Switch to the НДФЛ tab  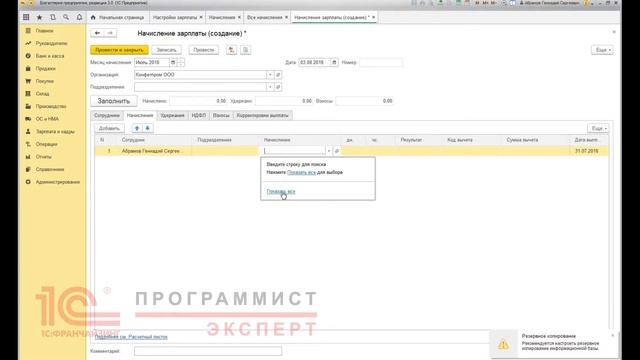[x=199, y=116]
